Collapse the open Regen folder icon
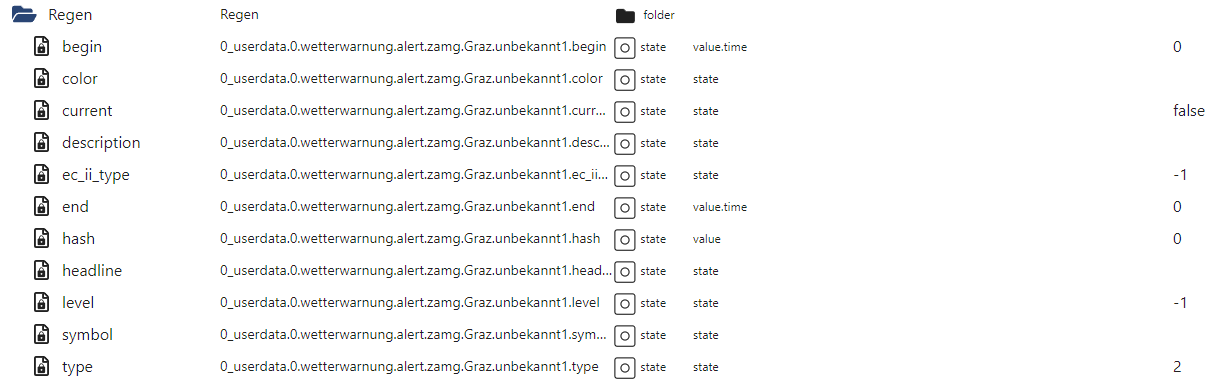The height and width of the screenshot is (385, 1216). (x=24, y=15)
